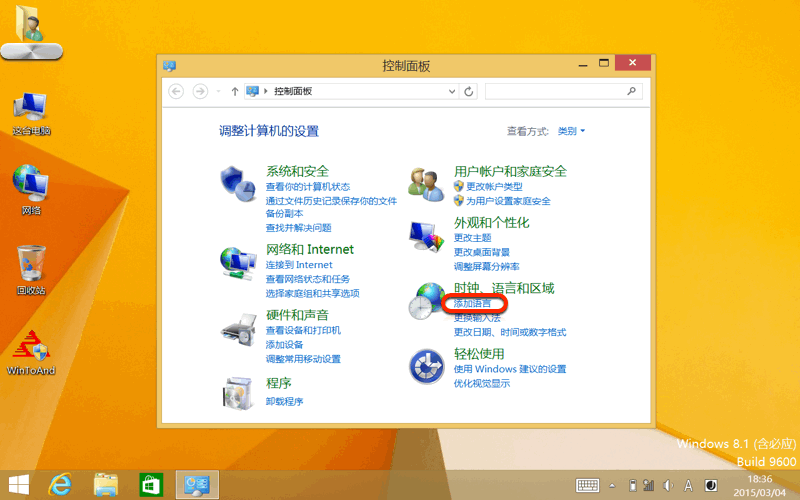The height and width of the screenshot is (500, 800).
Task: Open the 卸载程序 (uninstall program) link
Action: point(284,401)
